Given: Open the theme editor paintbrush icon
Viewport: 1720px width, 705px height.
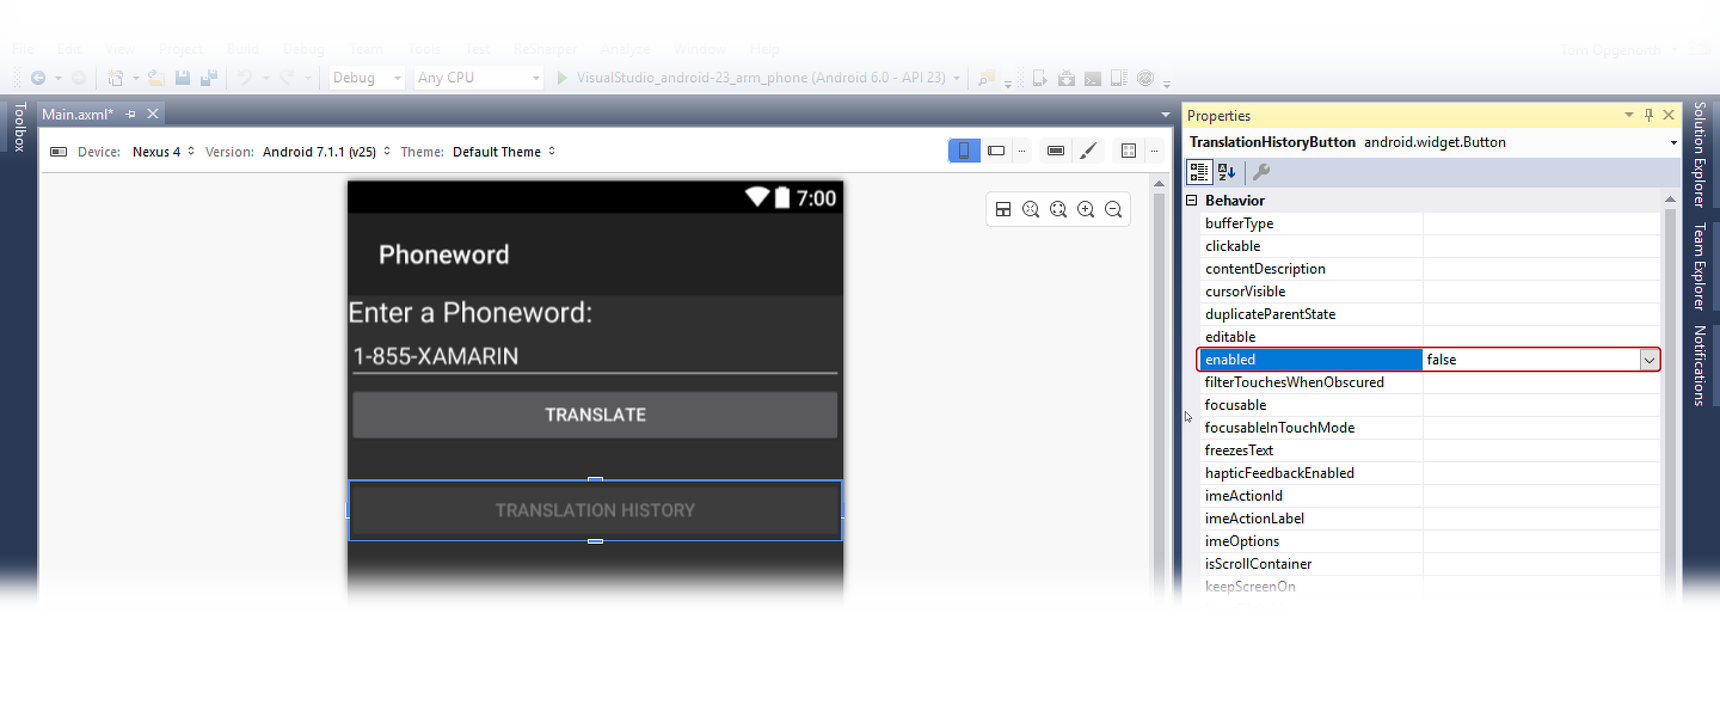Looking at the screenshot, I should (1089, 151).
